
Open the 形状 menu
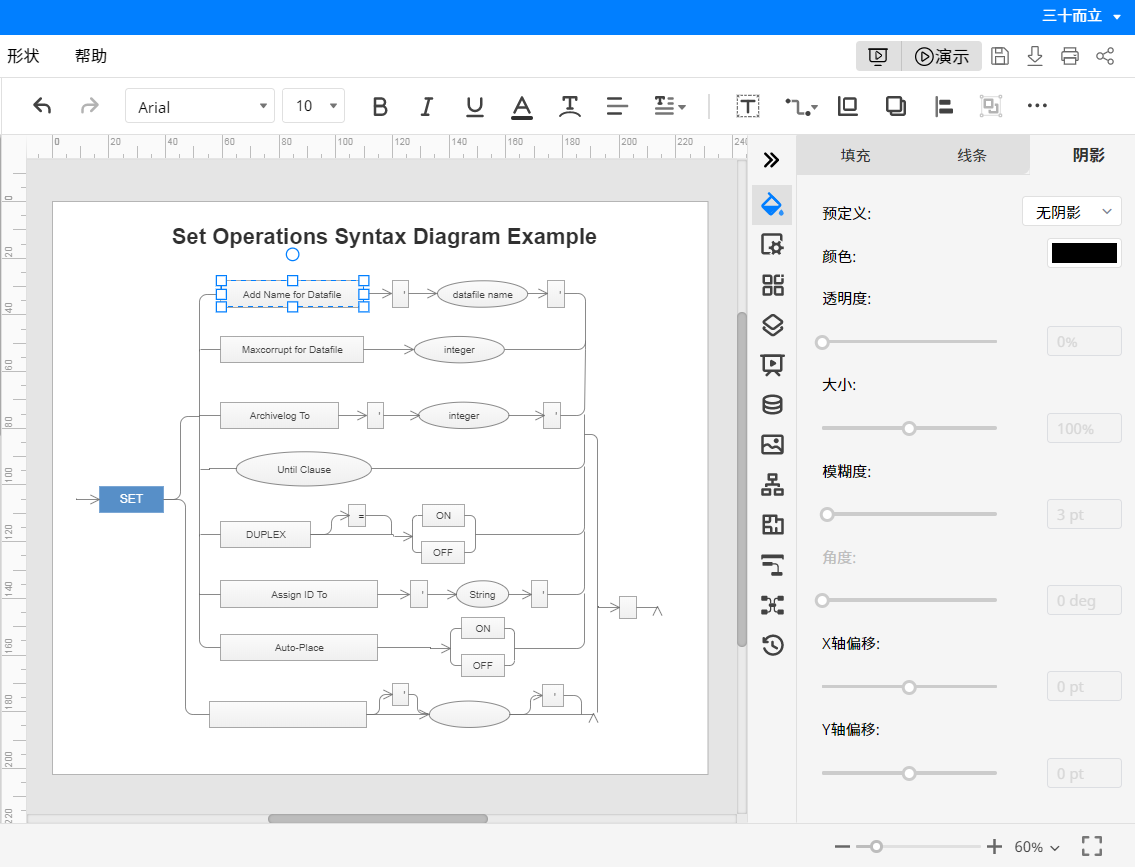23,56
